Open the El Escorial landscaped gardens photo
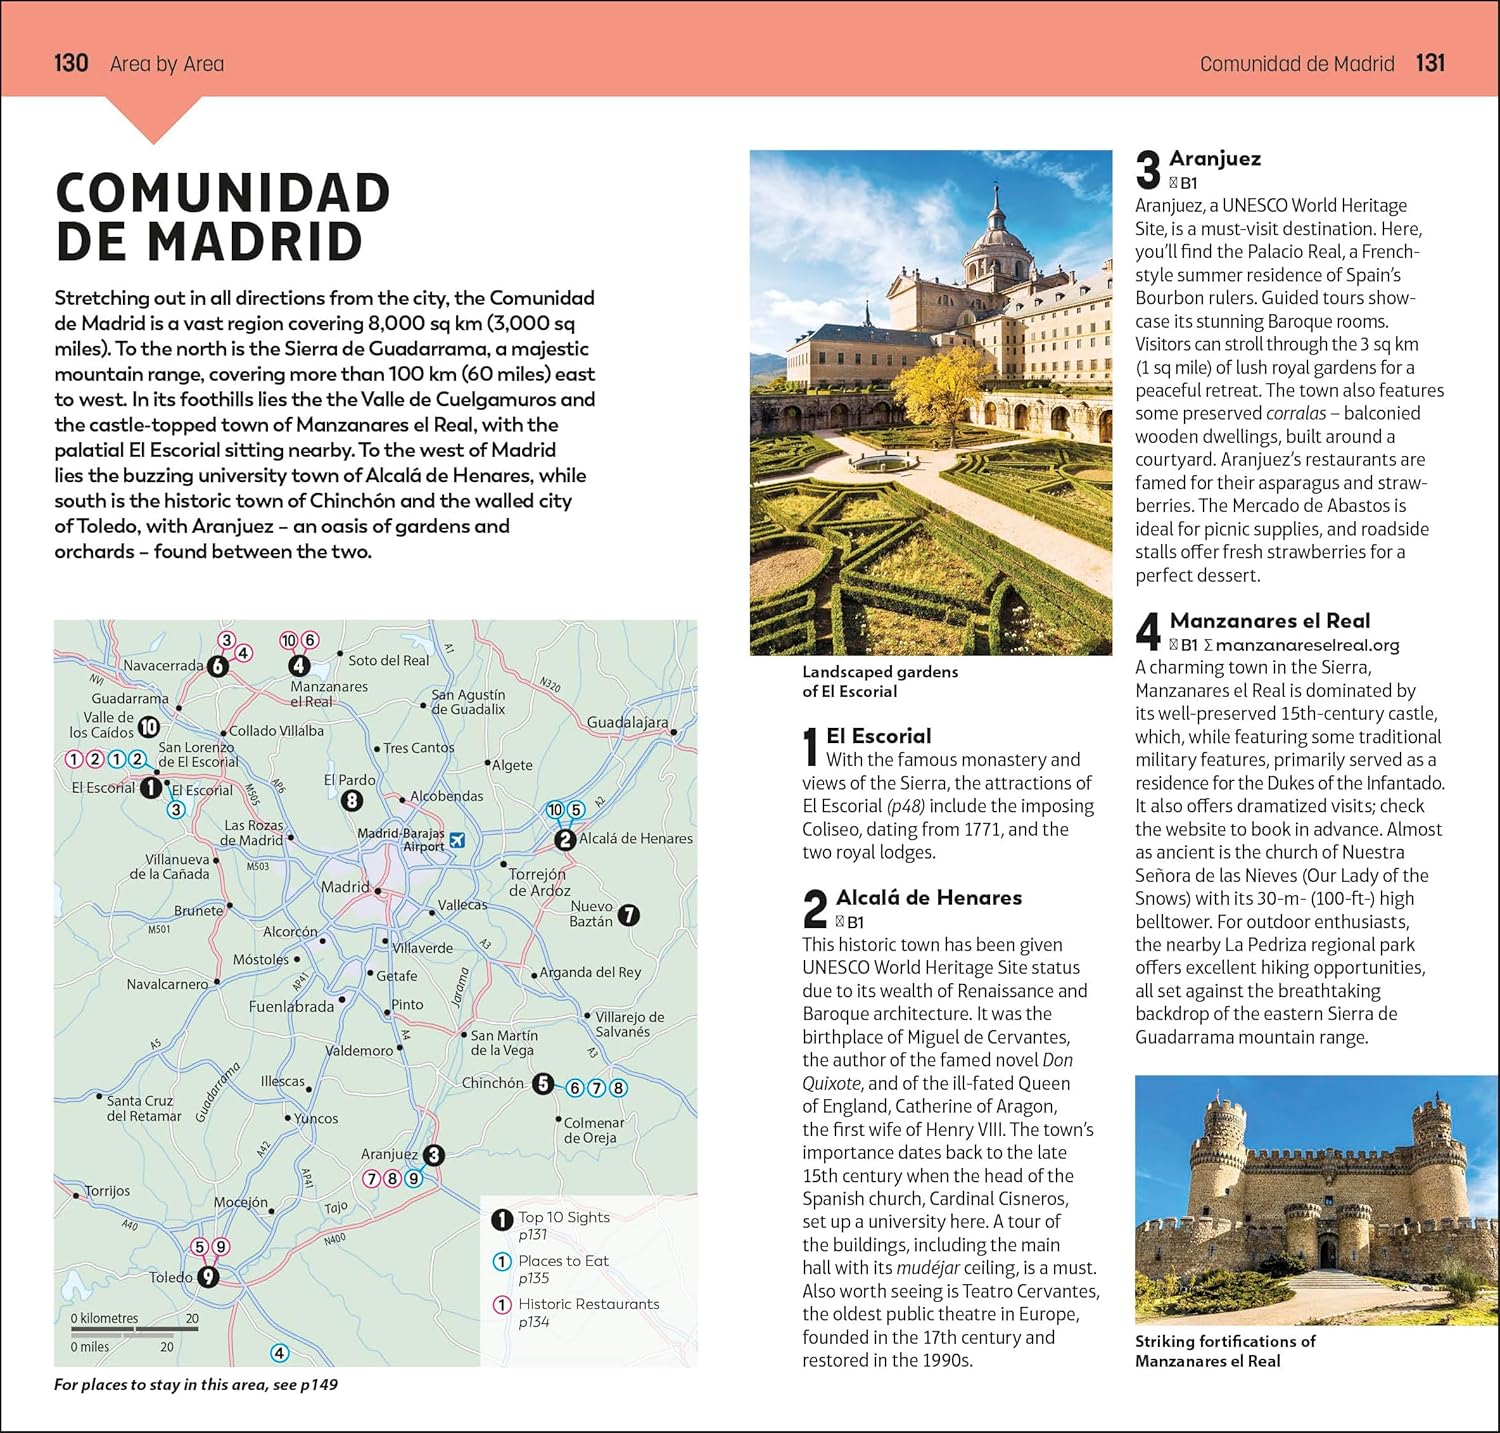Viewport: 1500px width, 1433px height. click(930, 402)
